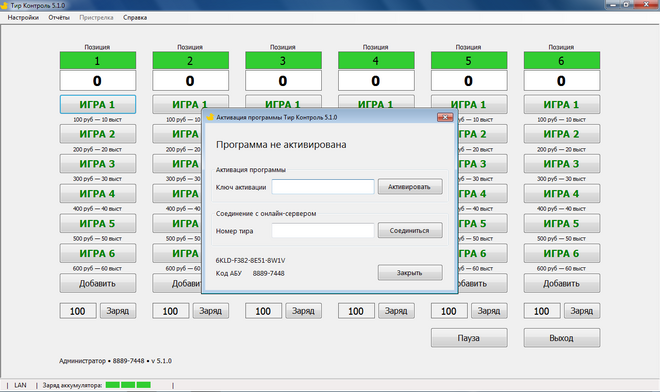Image resolution: width=660 pixels, height=392 pixels.
Task: Focus the Ключ активации input field
Action: [323, 187]
